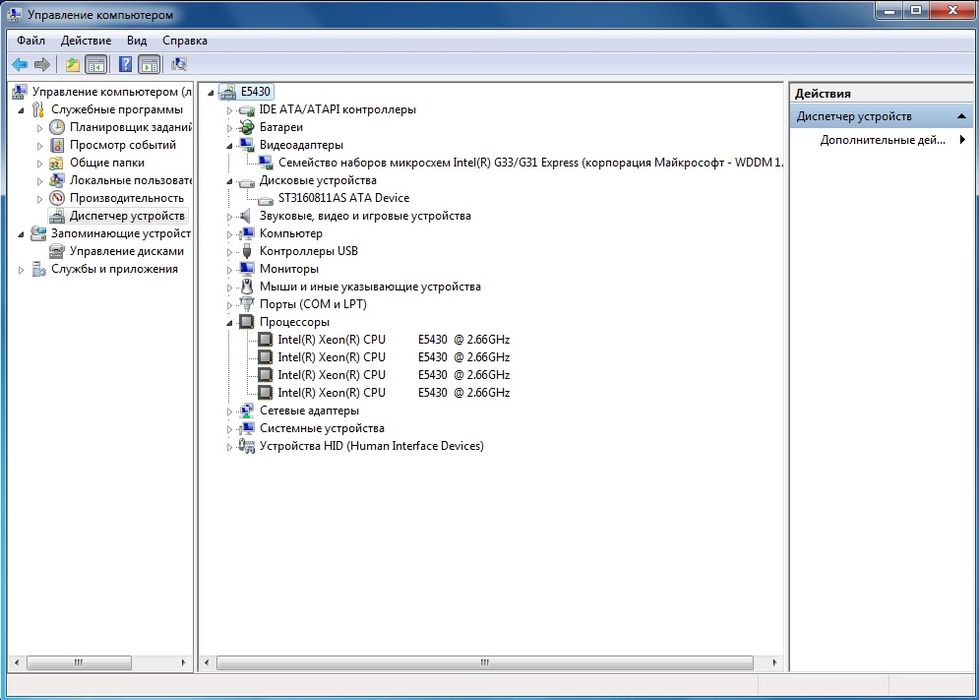Click the USB controllers icon

click(x=247, y=251)
